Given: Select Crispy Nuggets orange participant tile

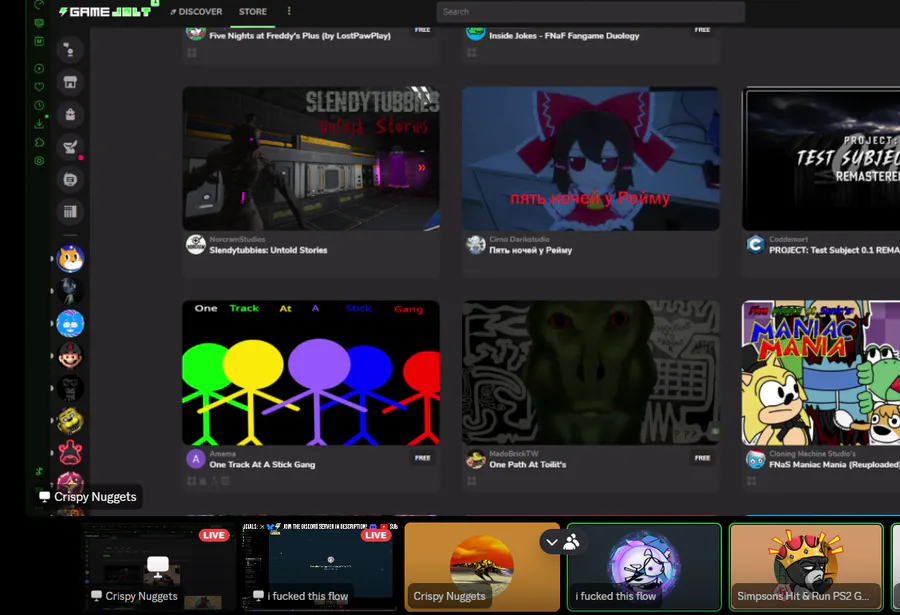Looking at the screenshot, I should (482, 567).
